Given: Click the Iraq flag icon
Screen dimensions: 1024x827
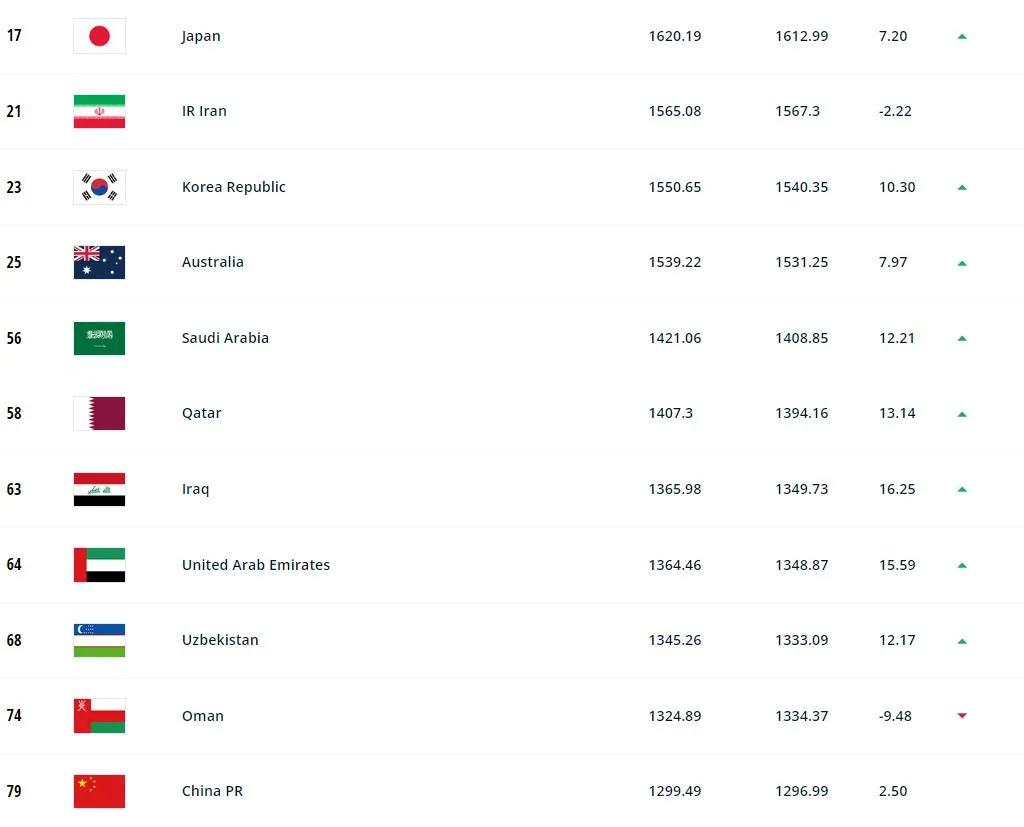Looking at the screenshot, I should point(99,489).
